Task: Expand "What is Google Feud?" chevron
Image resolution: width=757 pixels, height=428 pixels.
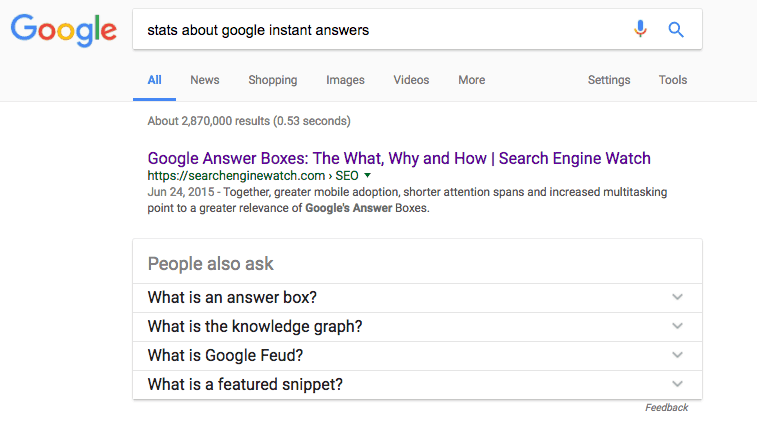Action: (x=677, y=355)
